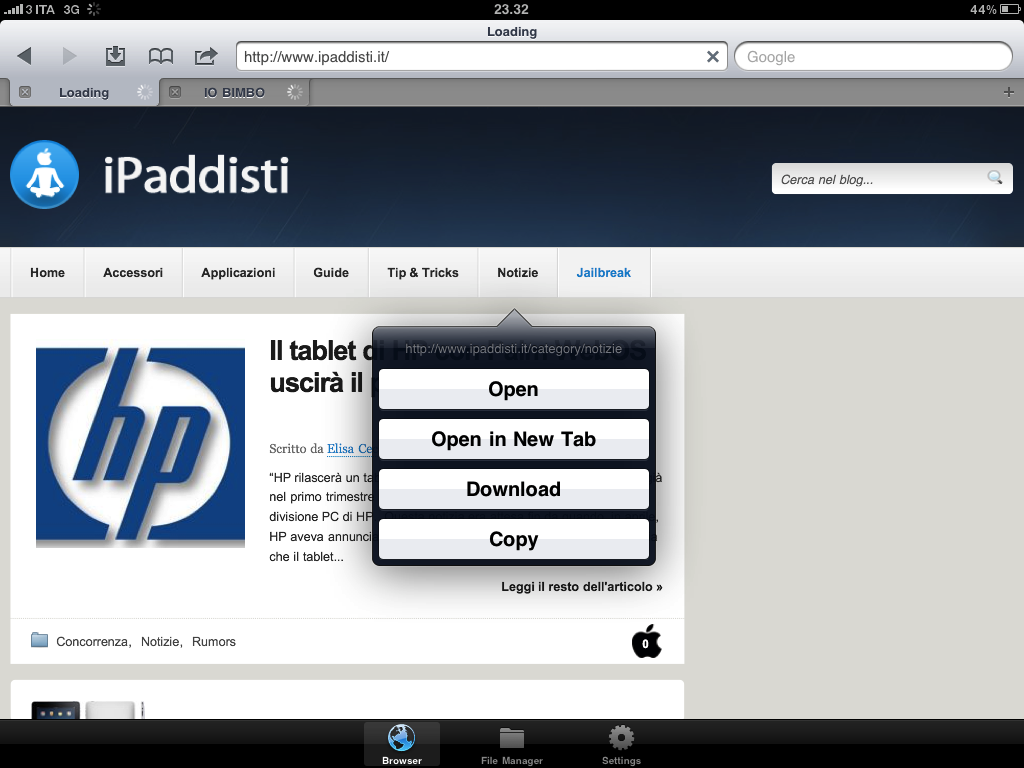Screen dimensions: 1024x768
Task: Switch to the IO BIMBO tab
Action: pyautogui.click(x=234, y=93)
